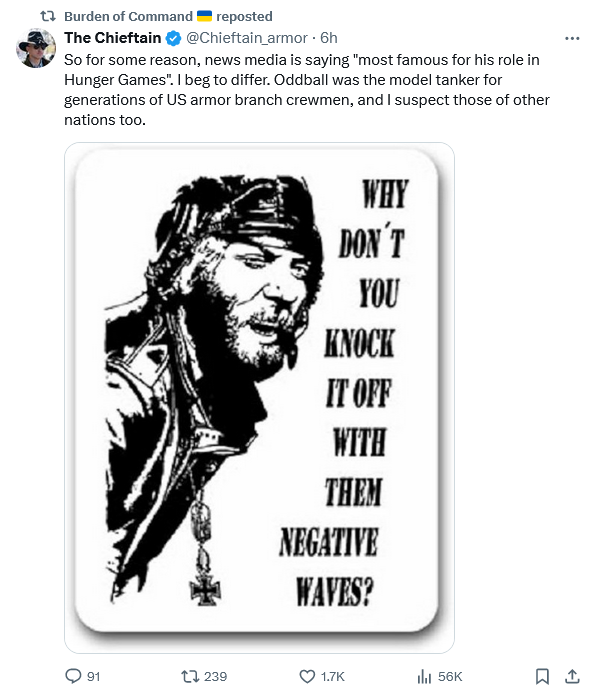Image resolution: width=598 pixels, height=698 pixels.
Task: Click The Chieftain display name
Action: pyautogui.click(x=113, y=38)
